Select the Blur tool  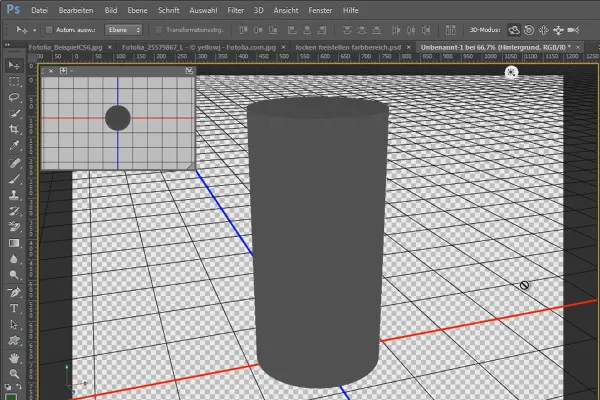point(14,260)
